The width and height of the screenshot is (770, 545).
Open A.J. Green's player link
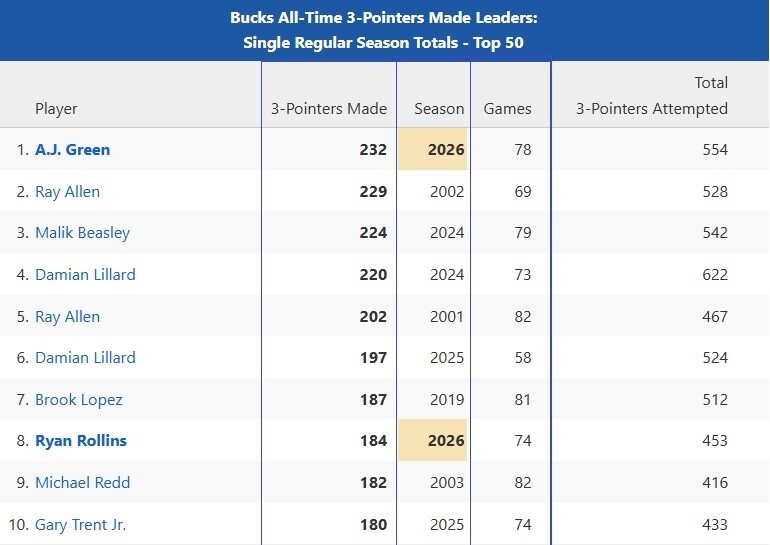(x=72, y=150)
